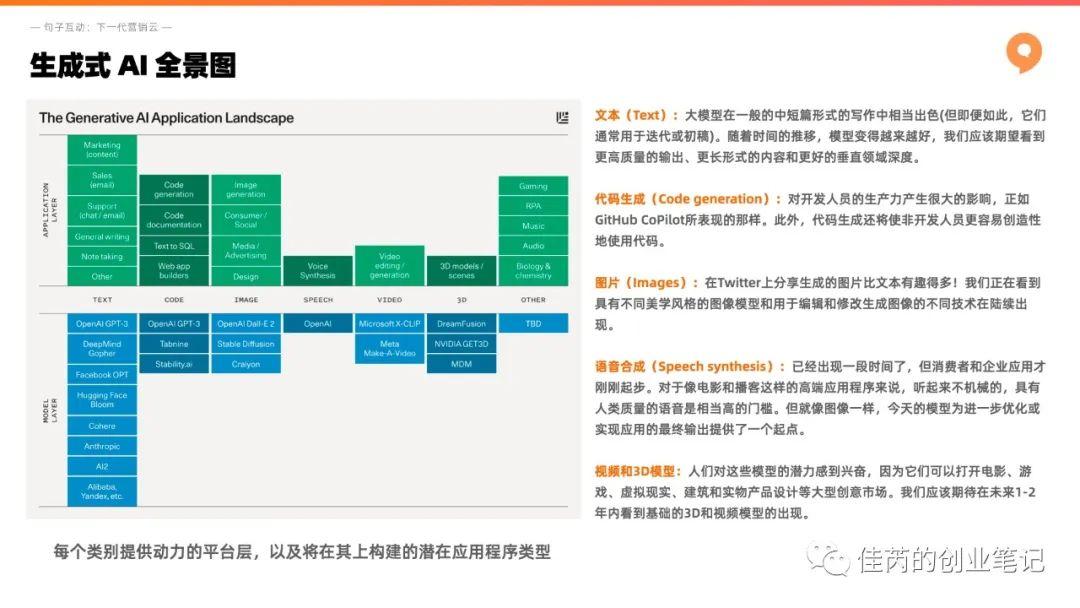Select the Biology & chemistry box

click(533, 271)
